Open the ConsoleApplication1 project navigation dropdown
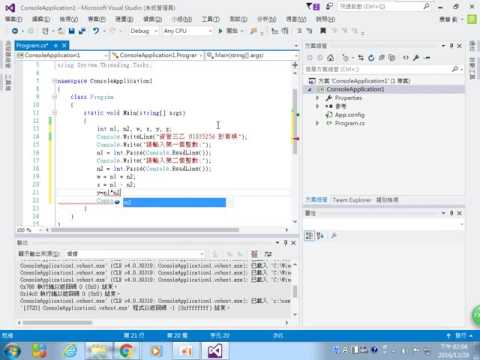Image resolution: width=480 pixels, height=360 pixels. [63, 55]
